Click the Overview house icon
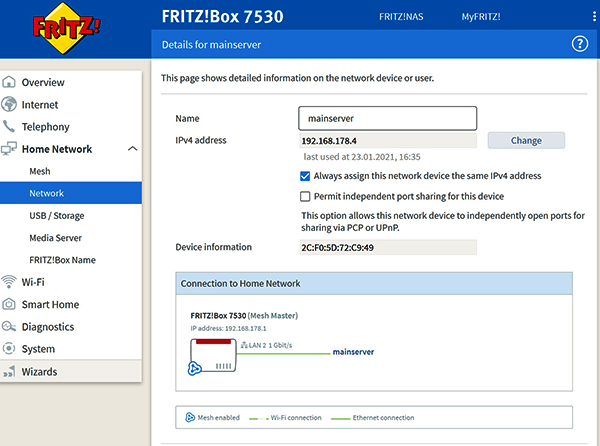600x446 pixels. (9, 82)
